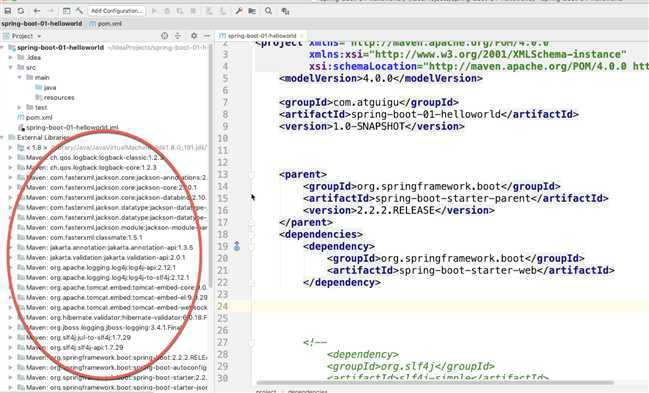649x393 pixels.
Task: Click spring-boot-01-helloworld breadcrumb in navigation bar
Action: pyautogui.click(x=42, y=24)
